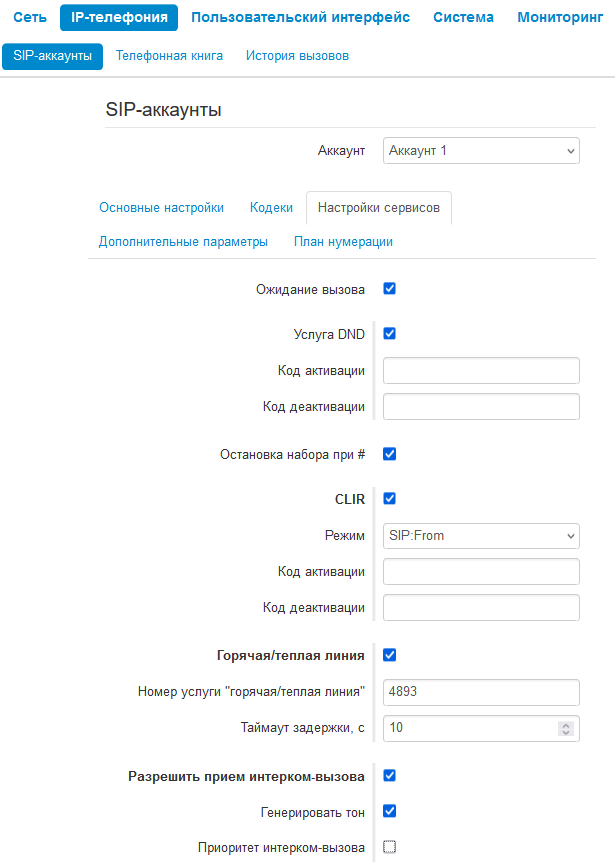
Task: Toggle Ожидание вызова checkbox
Action: (390, 289)
